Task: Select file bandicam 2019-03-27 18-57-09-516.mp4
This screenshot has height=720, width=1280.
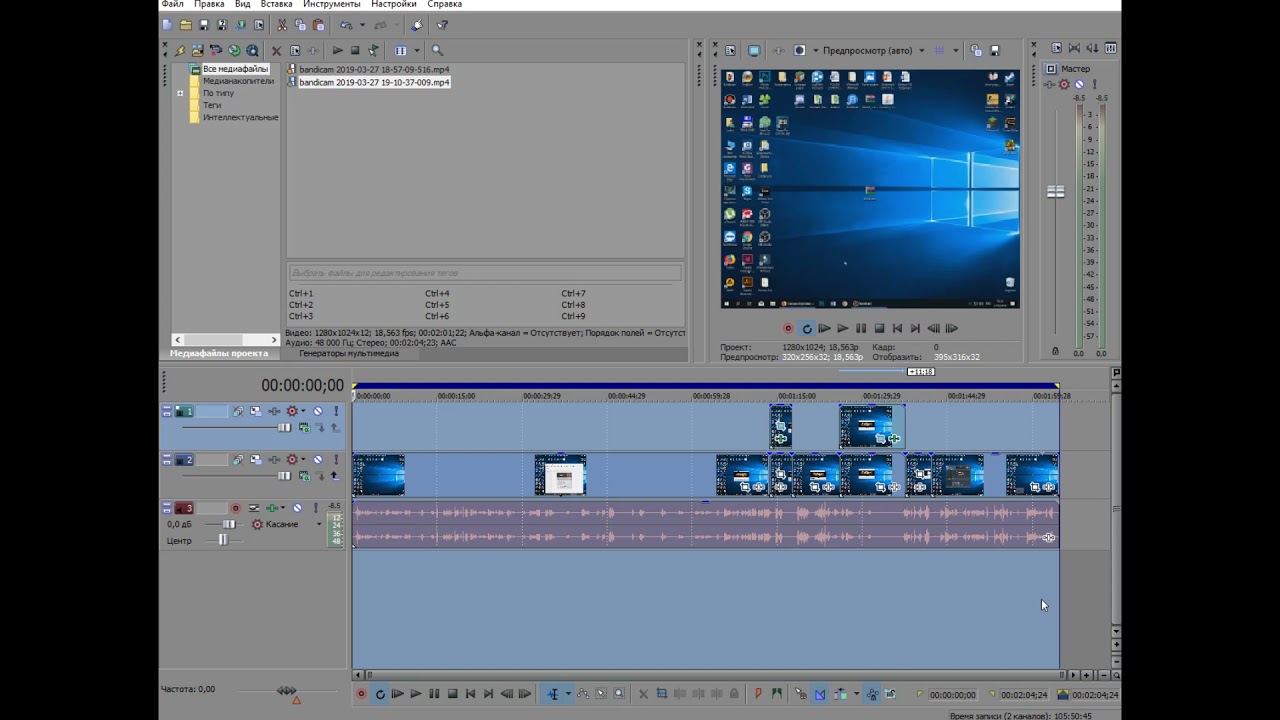Action: click(x=374, y=70)
